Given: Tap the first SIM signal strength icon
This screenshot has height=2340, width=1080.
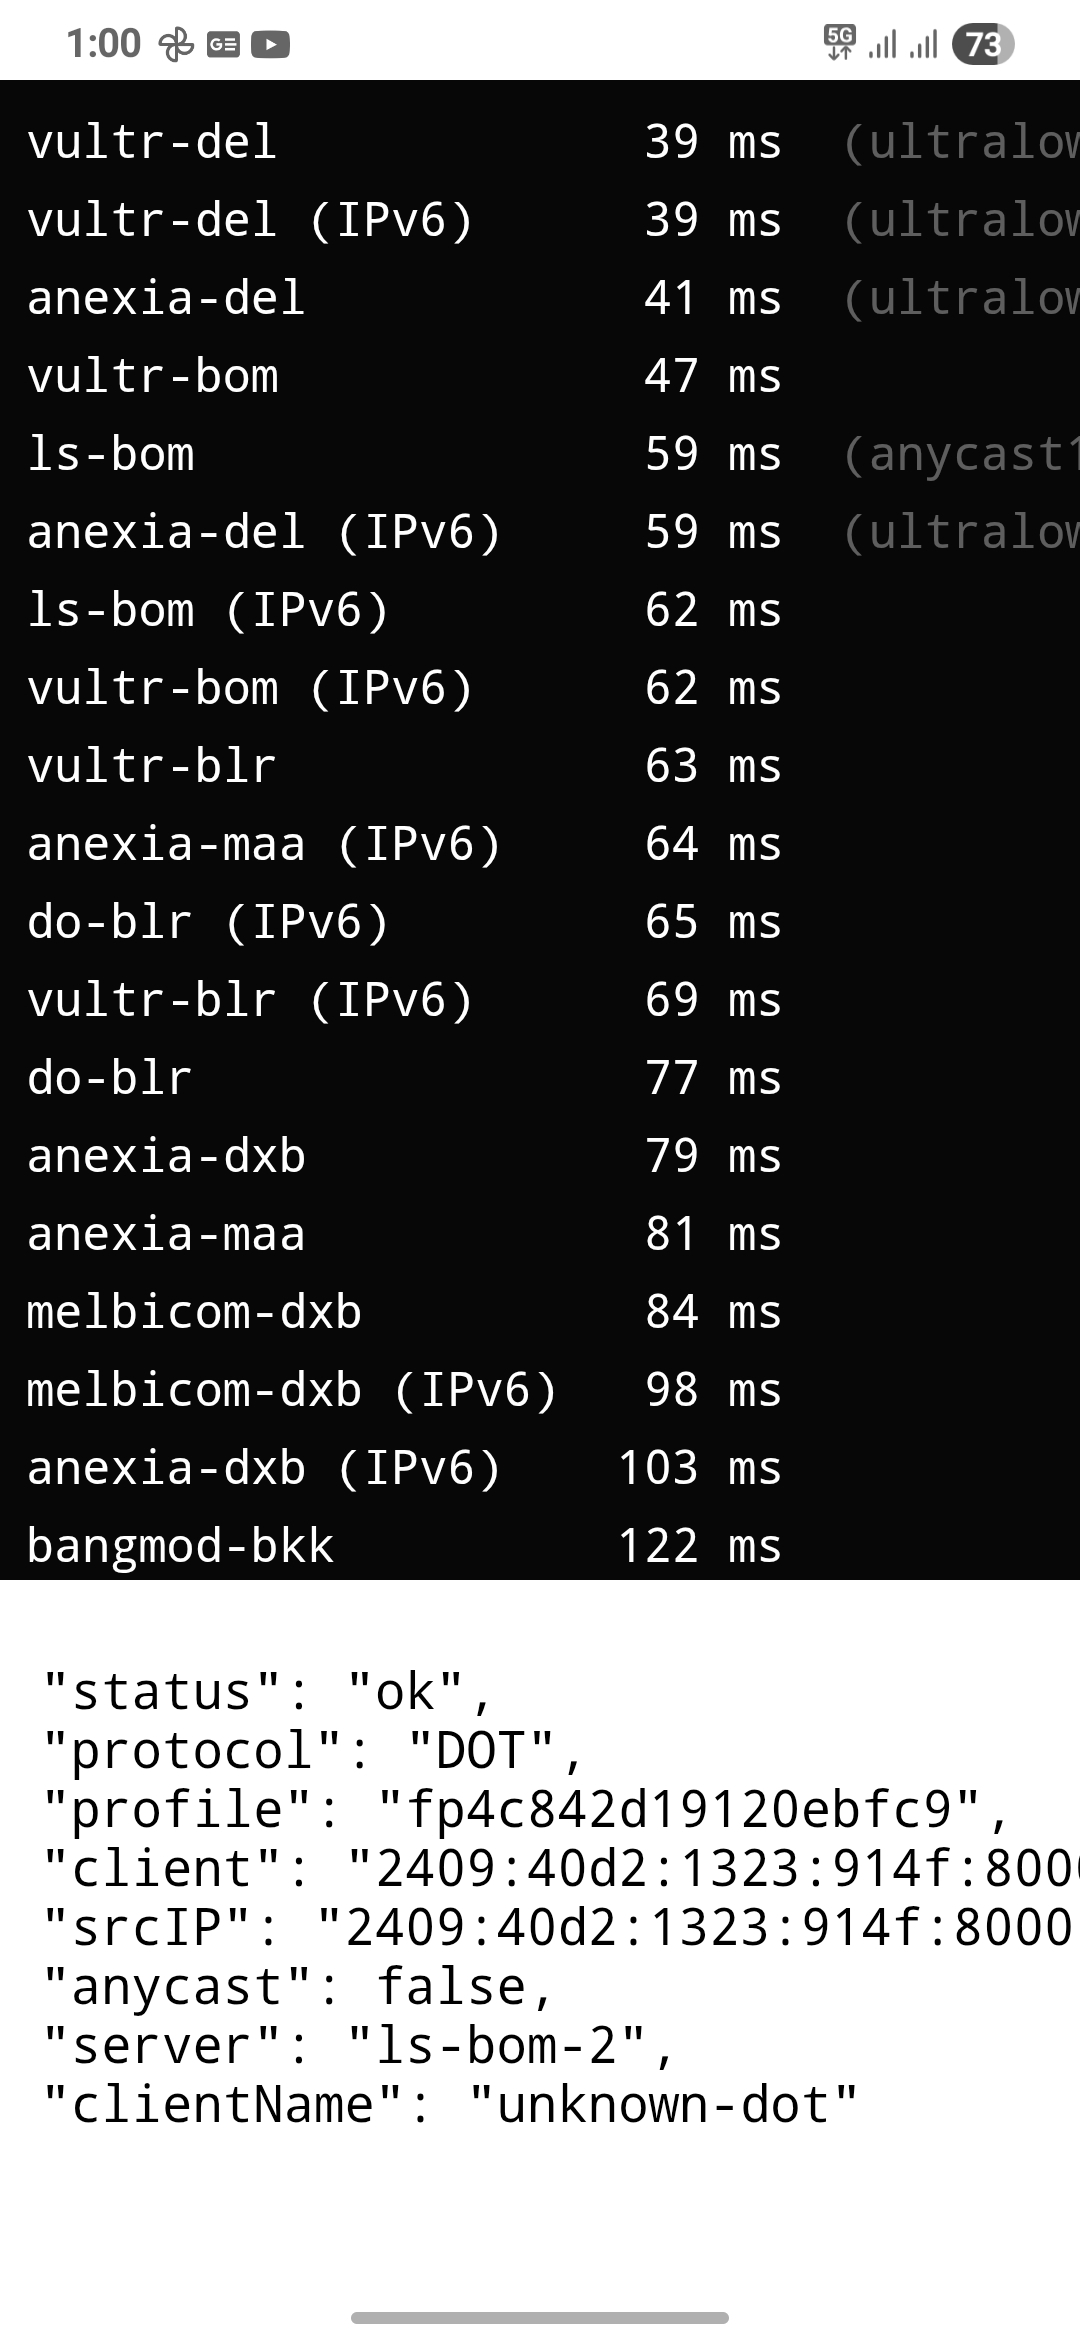Looking at the screenshot, I should tap(882, 44).
